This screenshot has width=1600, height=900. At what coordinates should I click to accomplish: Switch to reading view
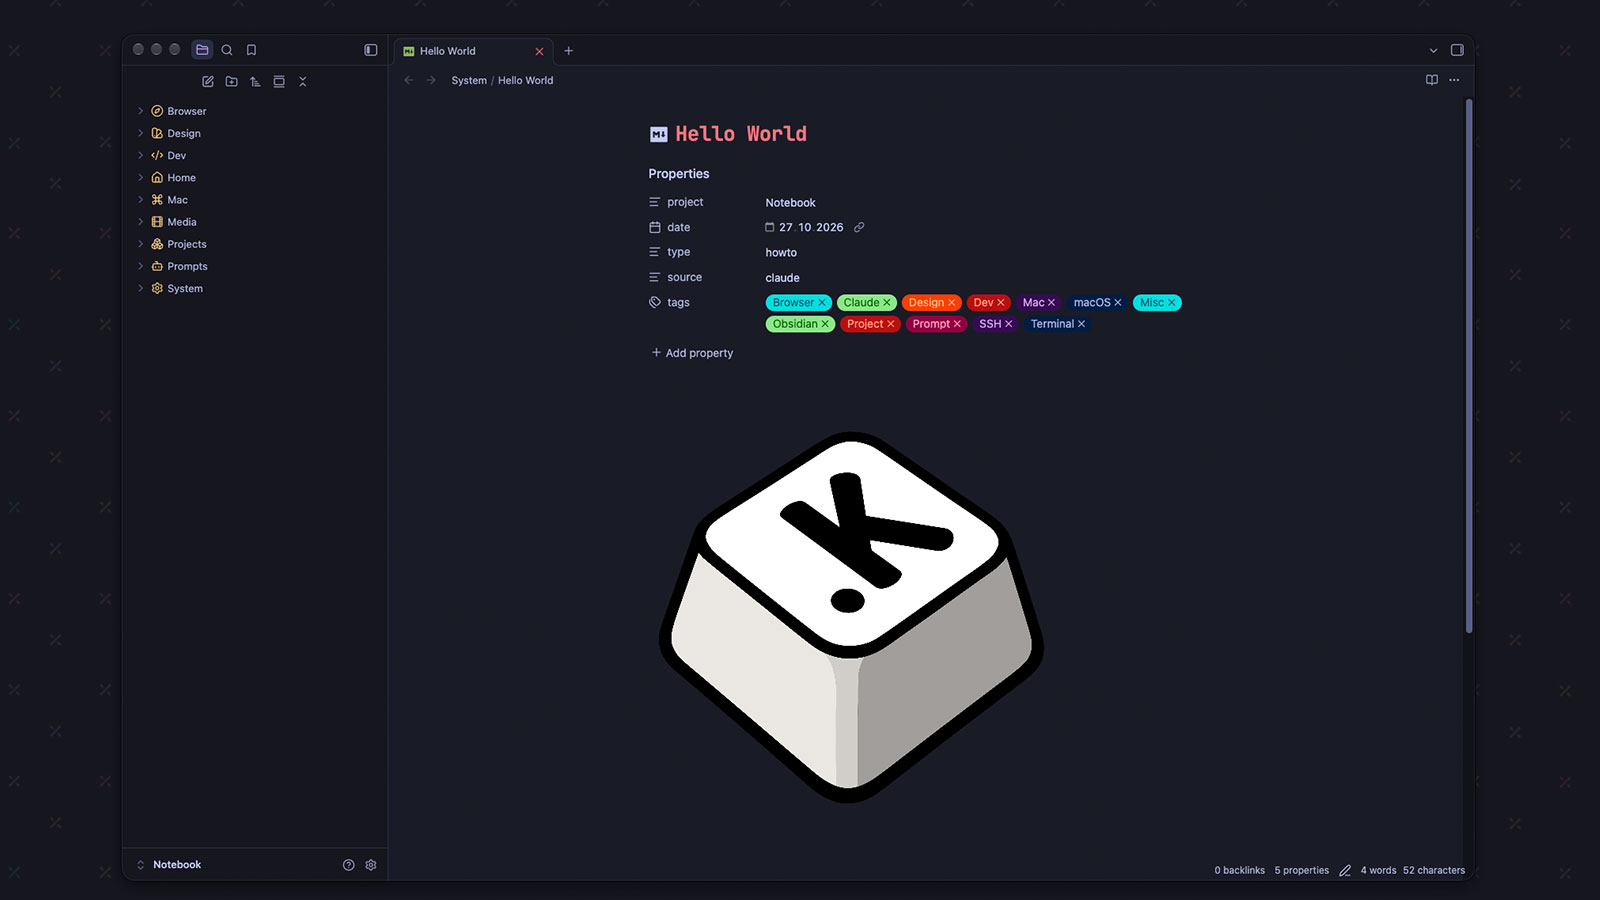pyautogui.click(x=1432, y=80)
